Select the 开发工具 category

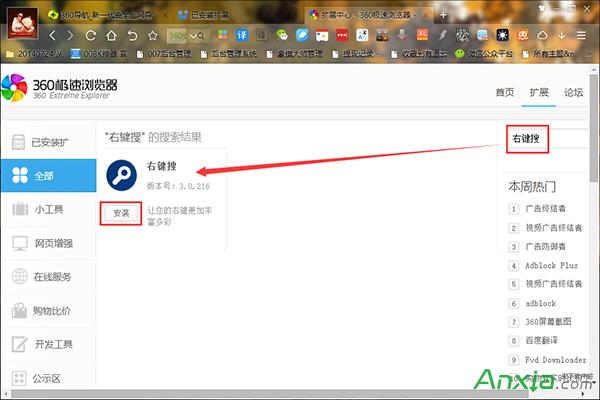pos(49,344)
